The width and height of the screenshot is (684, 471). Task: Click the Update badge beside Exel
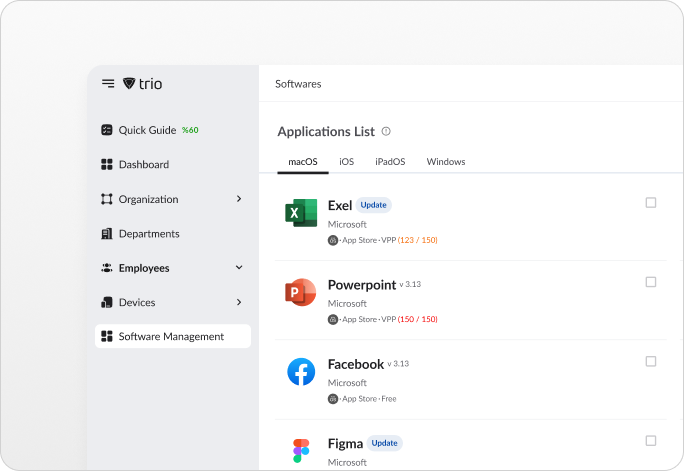pyautogui.click(x=373, y=205)
